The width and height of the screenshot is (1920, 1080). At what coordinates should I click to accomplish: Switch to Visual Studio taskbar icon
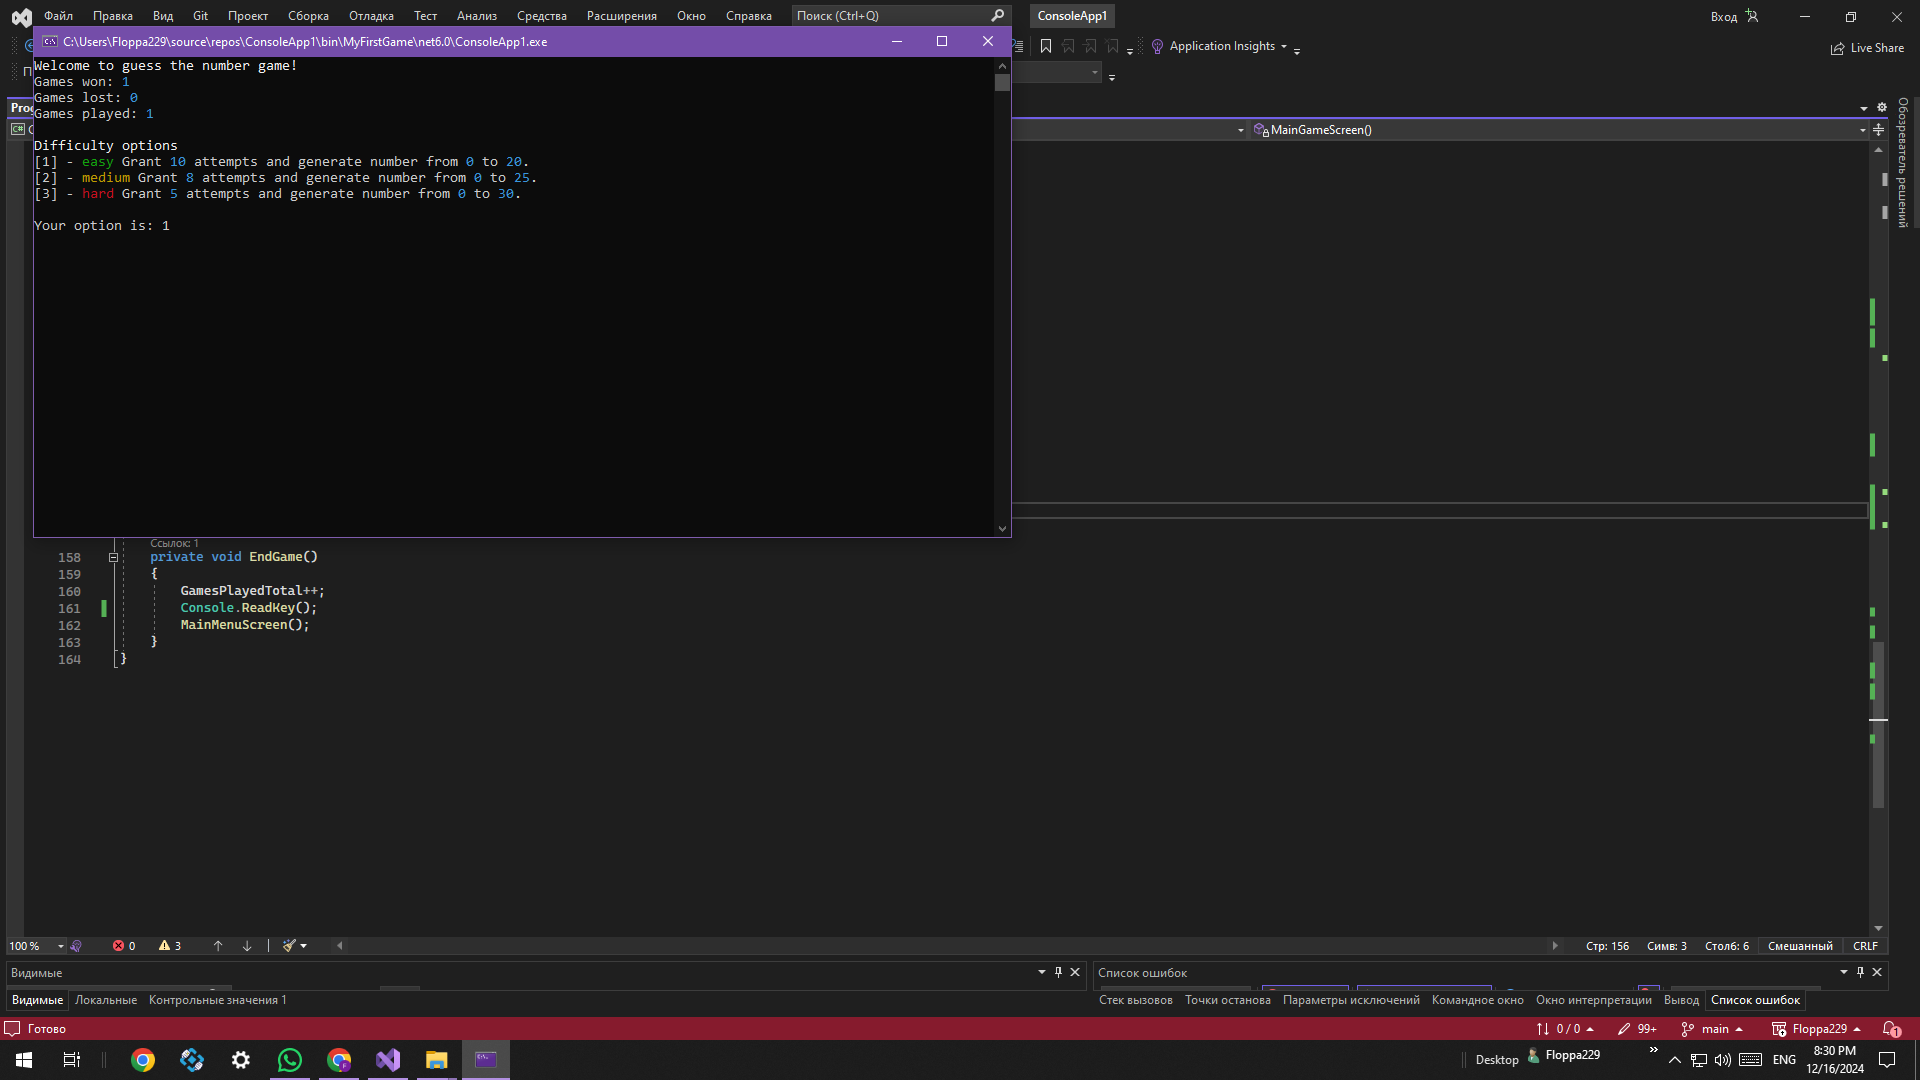coord(388,1060)
